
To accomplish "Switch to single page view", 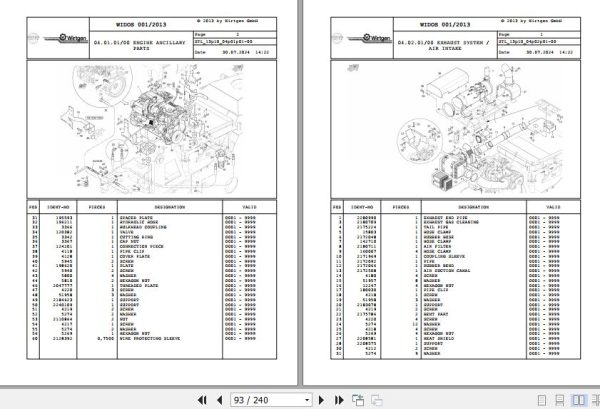I will click(542, 400).
